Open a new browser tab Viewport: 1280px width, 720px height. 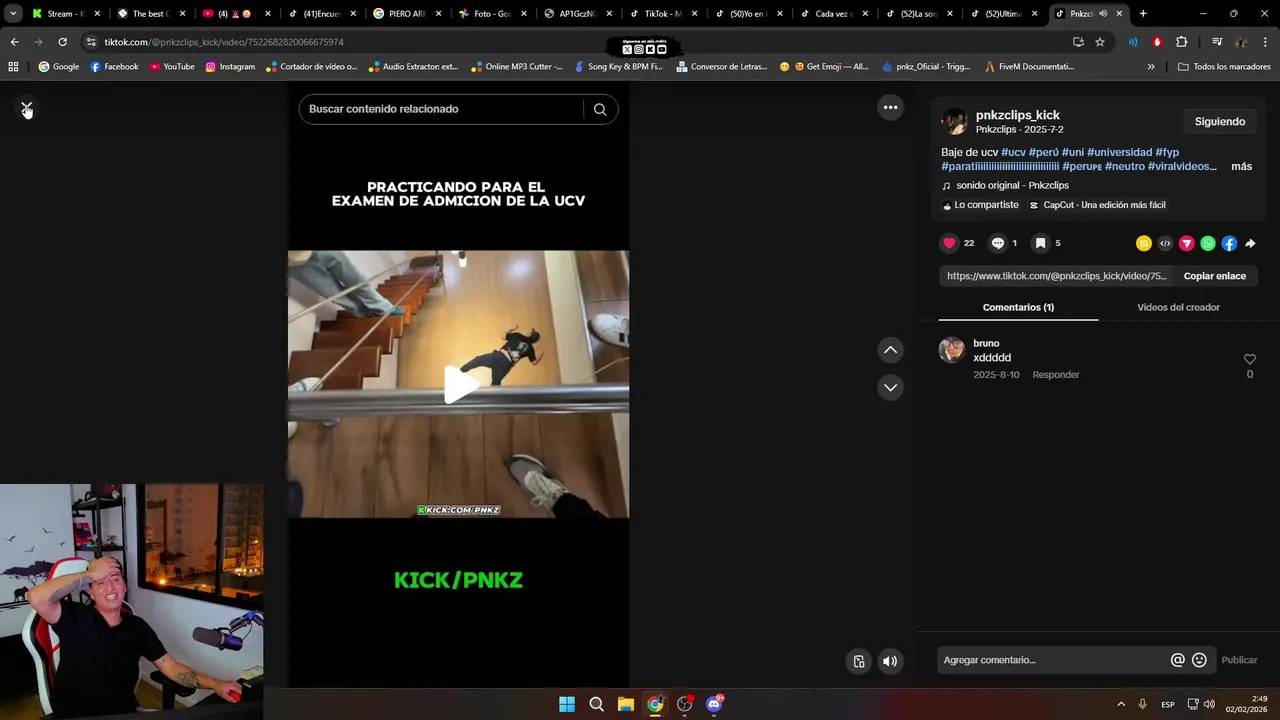tap(1143, 14)
